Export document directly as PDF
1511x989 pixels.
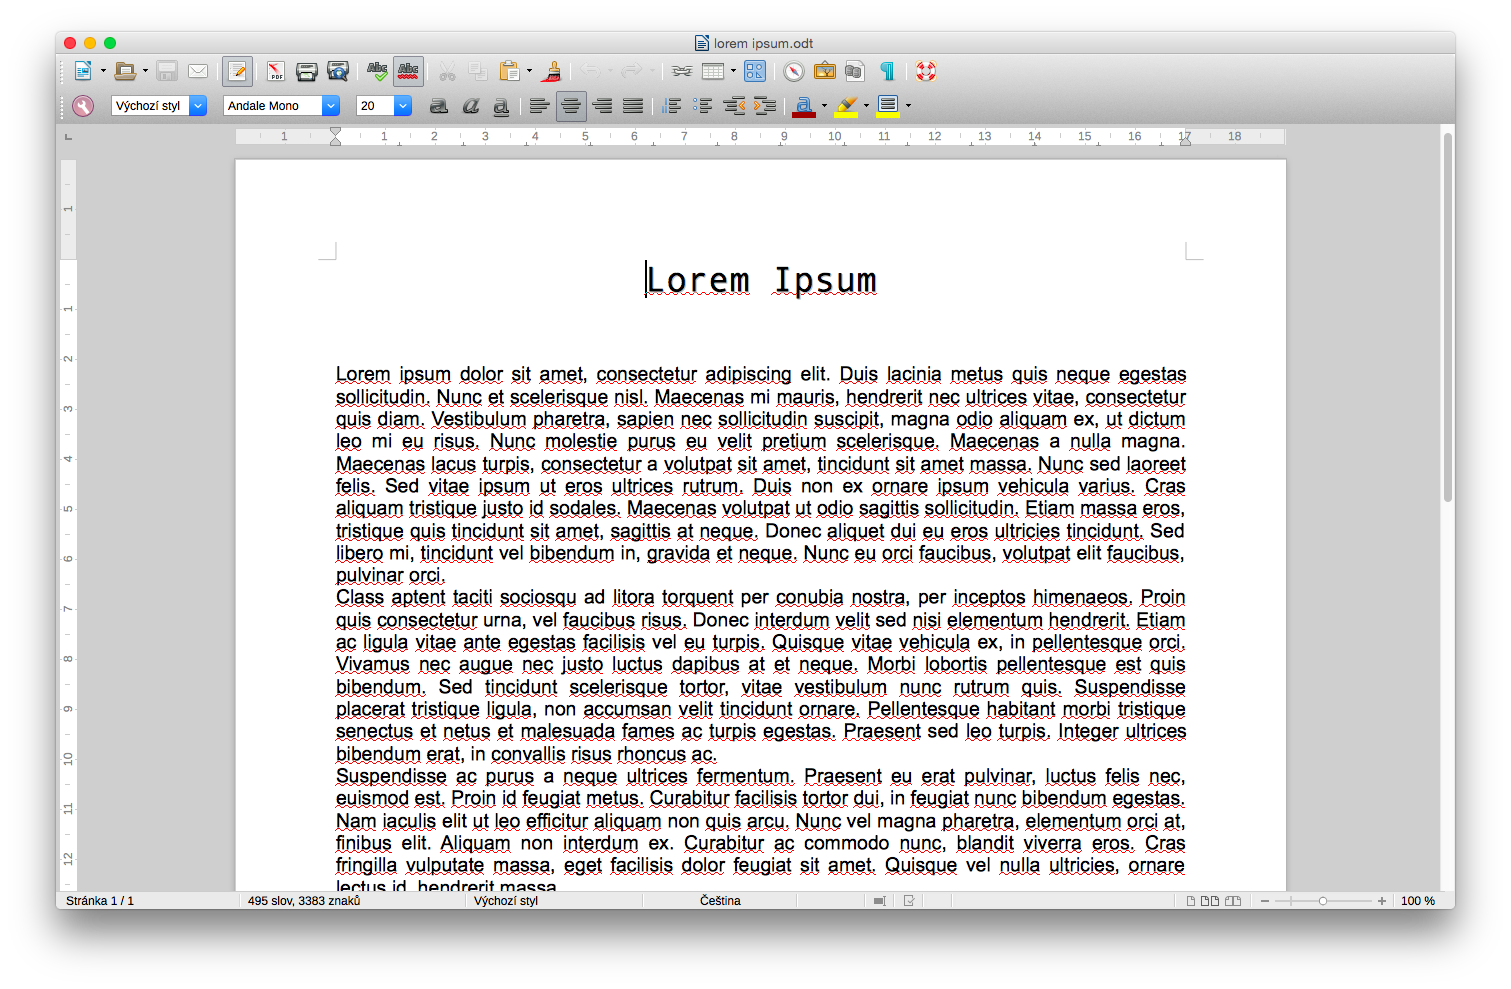tap(275, 71)
